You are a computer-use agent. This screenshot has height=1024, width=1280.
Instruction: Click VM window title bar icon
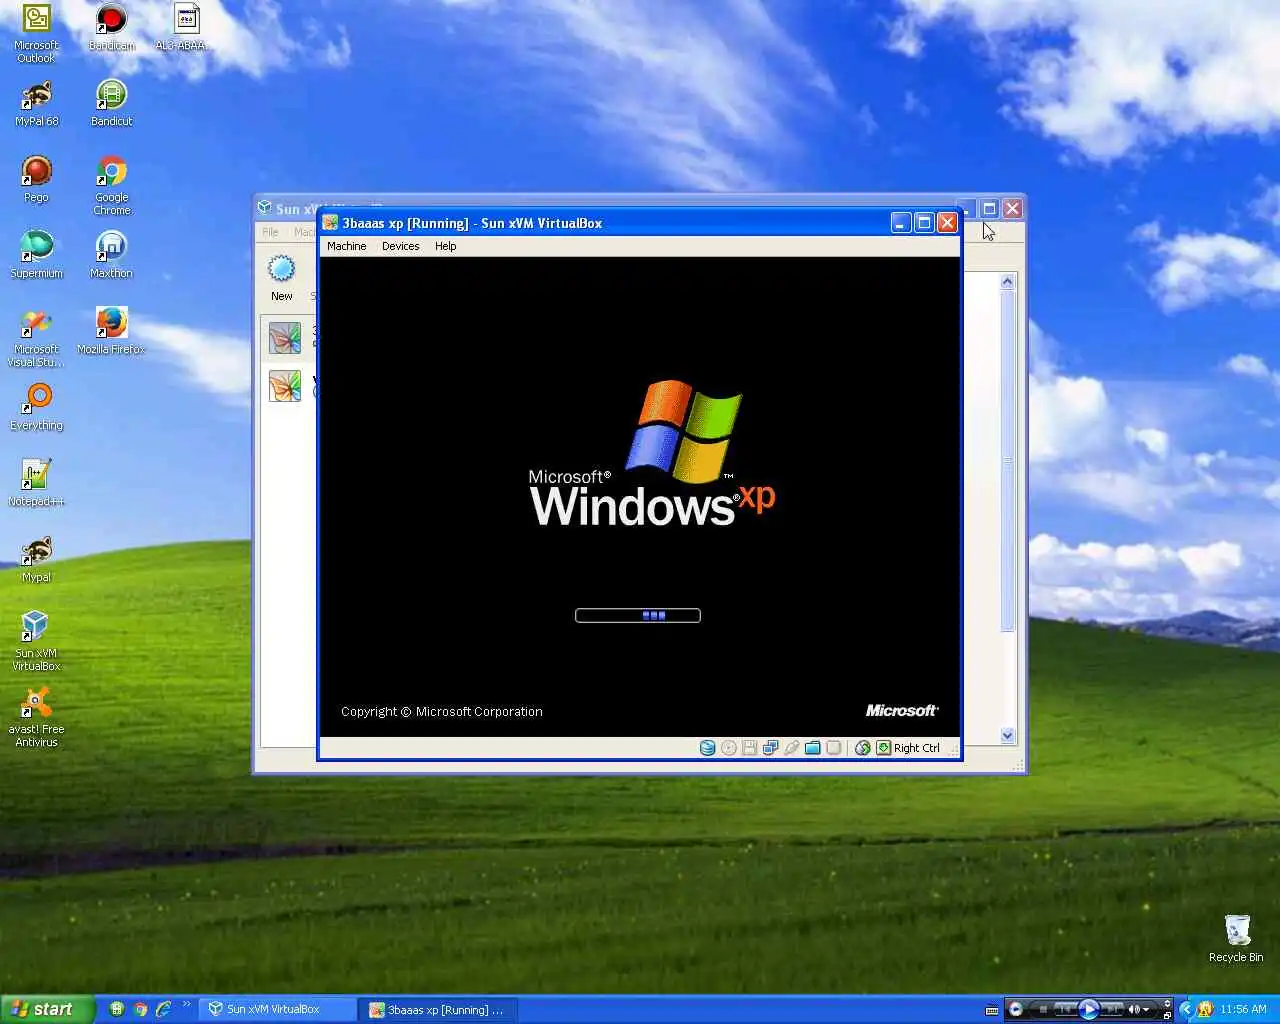click(330, 223)
